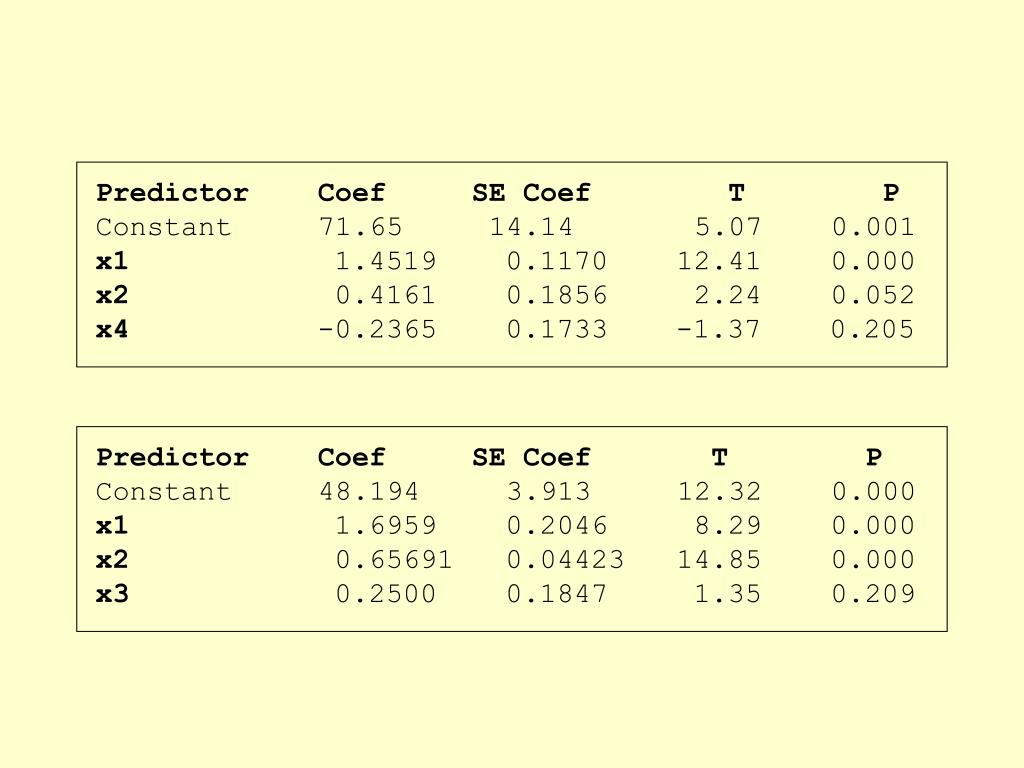The image size is (1024, 768).
Task: Select the T value 12.41
Action: coord(719,261)
